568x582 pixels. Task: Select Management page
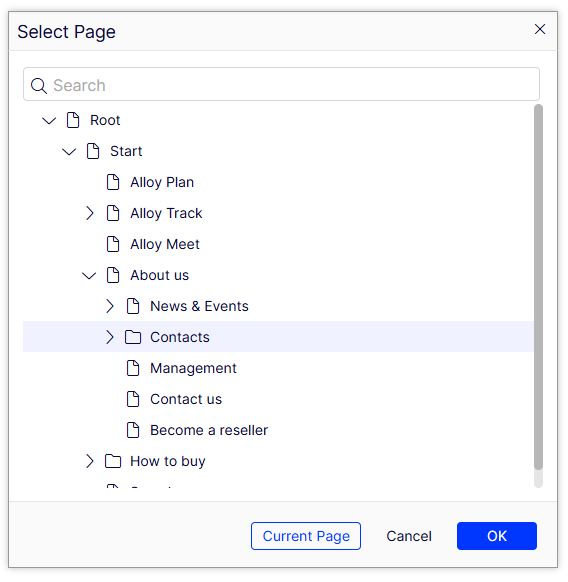pos(193,368)
